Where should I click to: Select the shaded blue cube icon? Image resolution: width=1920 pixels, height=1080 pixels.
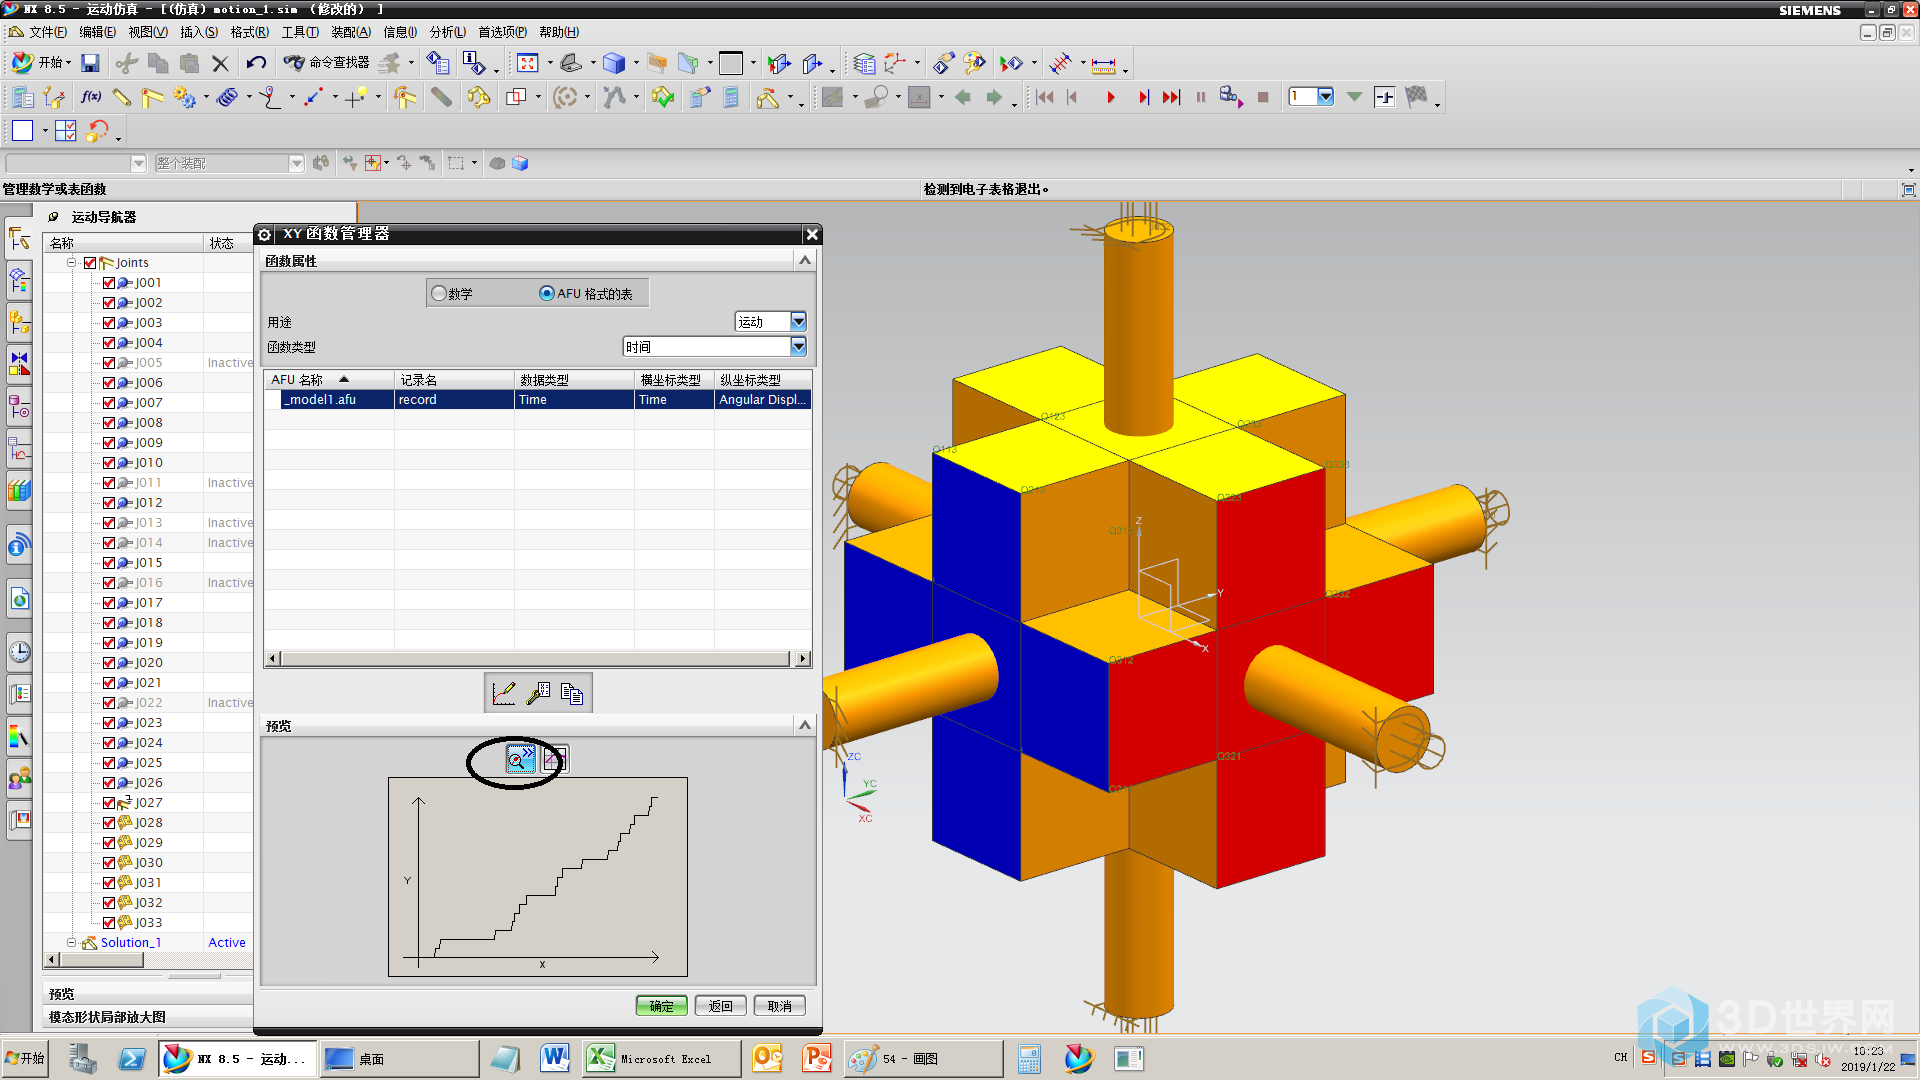(614, 64)
